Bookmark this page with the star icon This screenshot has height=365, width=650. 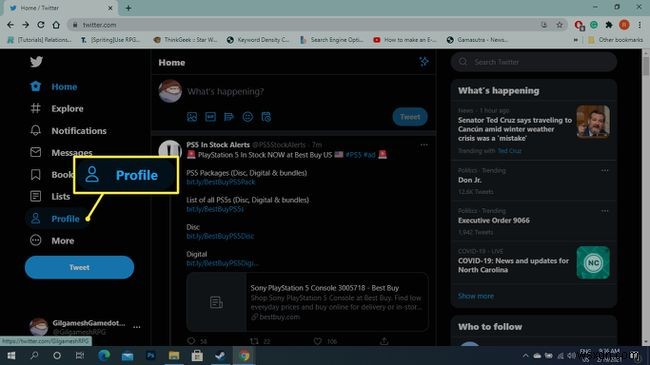tap(559, 25)
